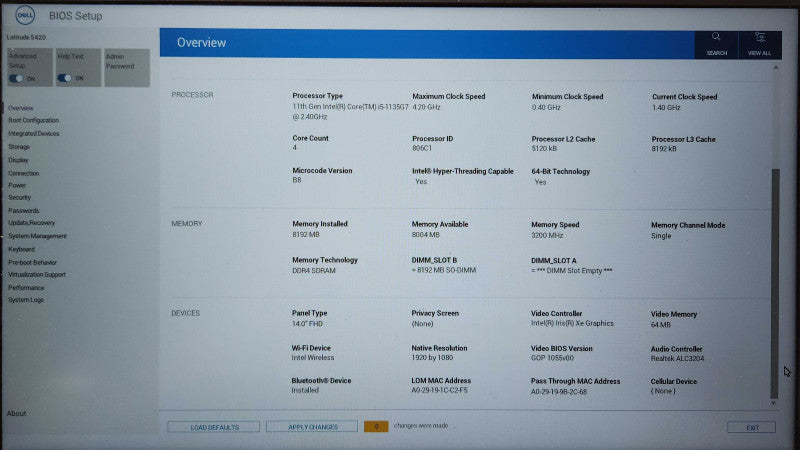800x450 pixels.
Task: Click the vertical scrollbar thumb
Action: point(775,283)
